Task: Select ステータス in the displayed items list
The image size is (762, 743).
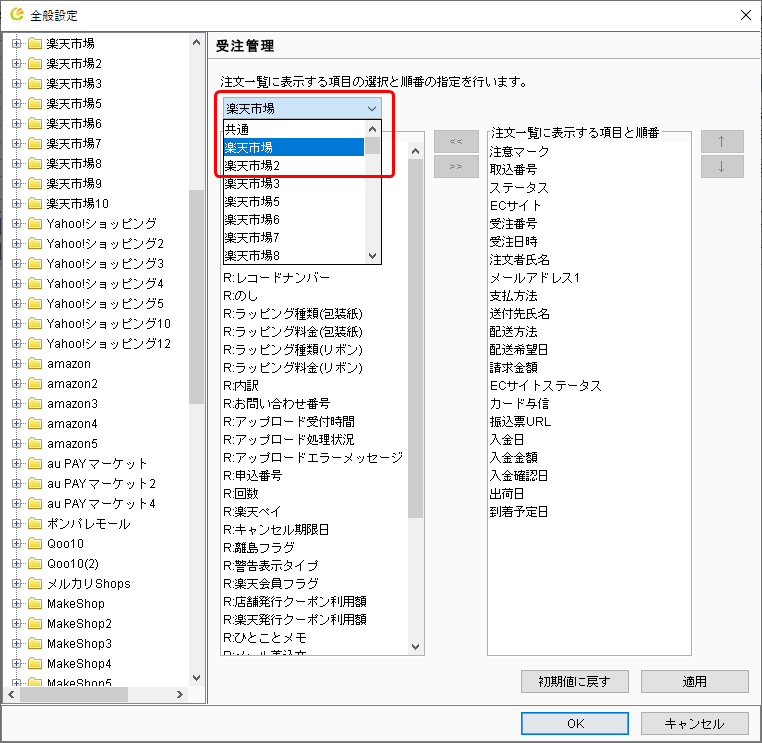Action: (x=519, y=188)
